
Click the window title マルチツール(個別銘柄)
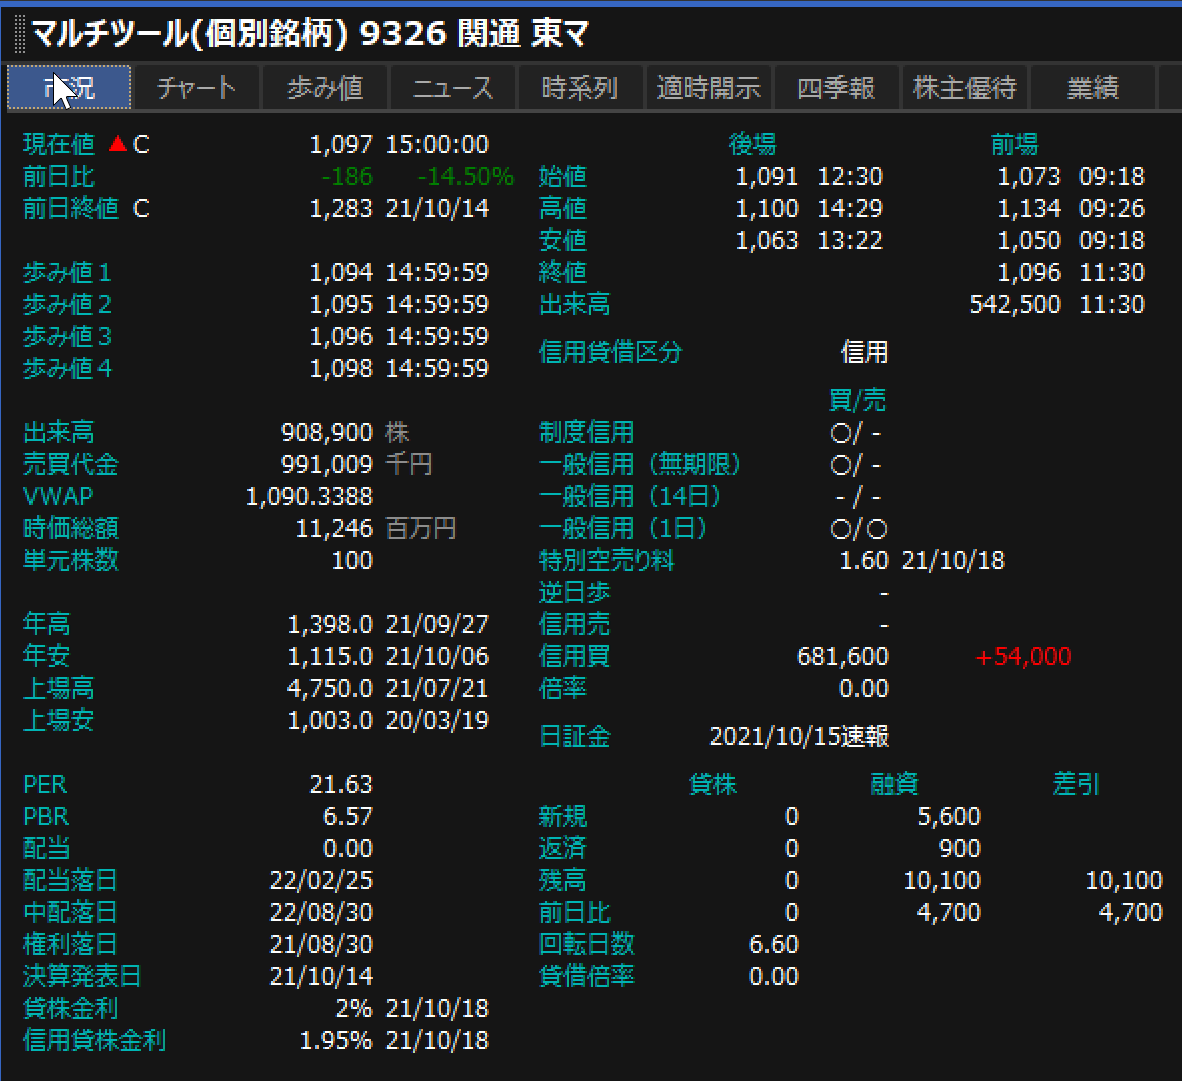click(x=190, y=34)
